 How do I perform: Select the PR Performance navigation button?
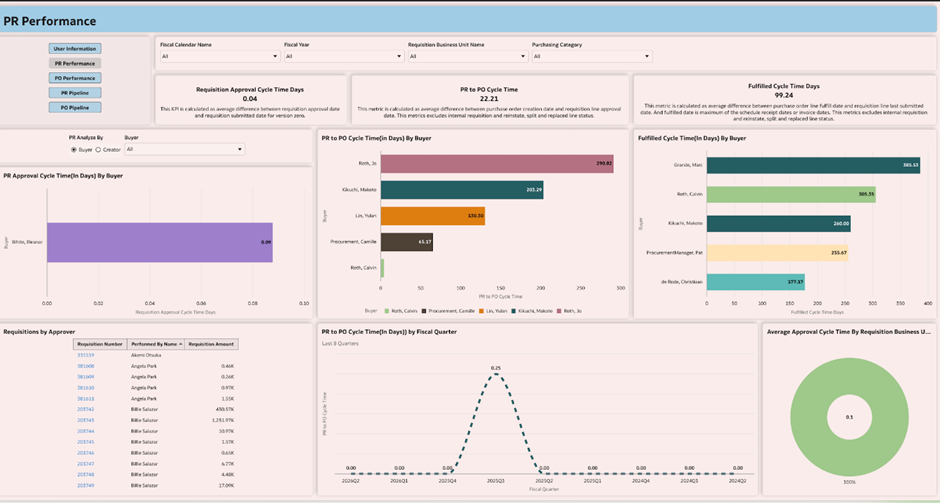(75, 63)
